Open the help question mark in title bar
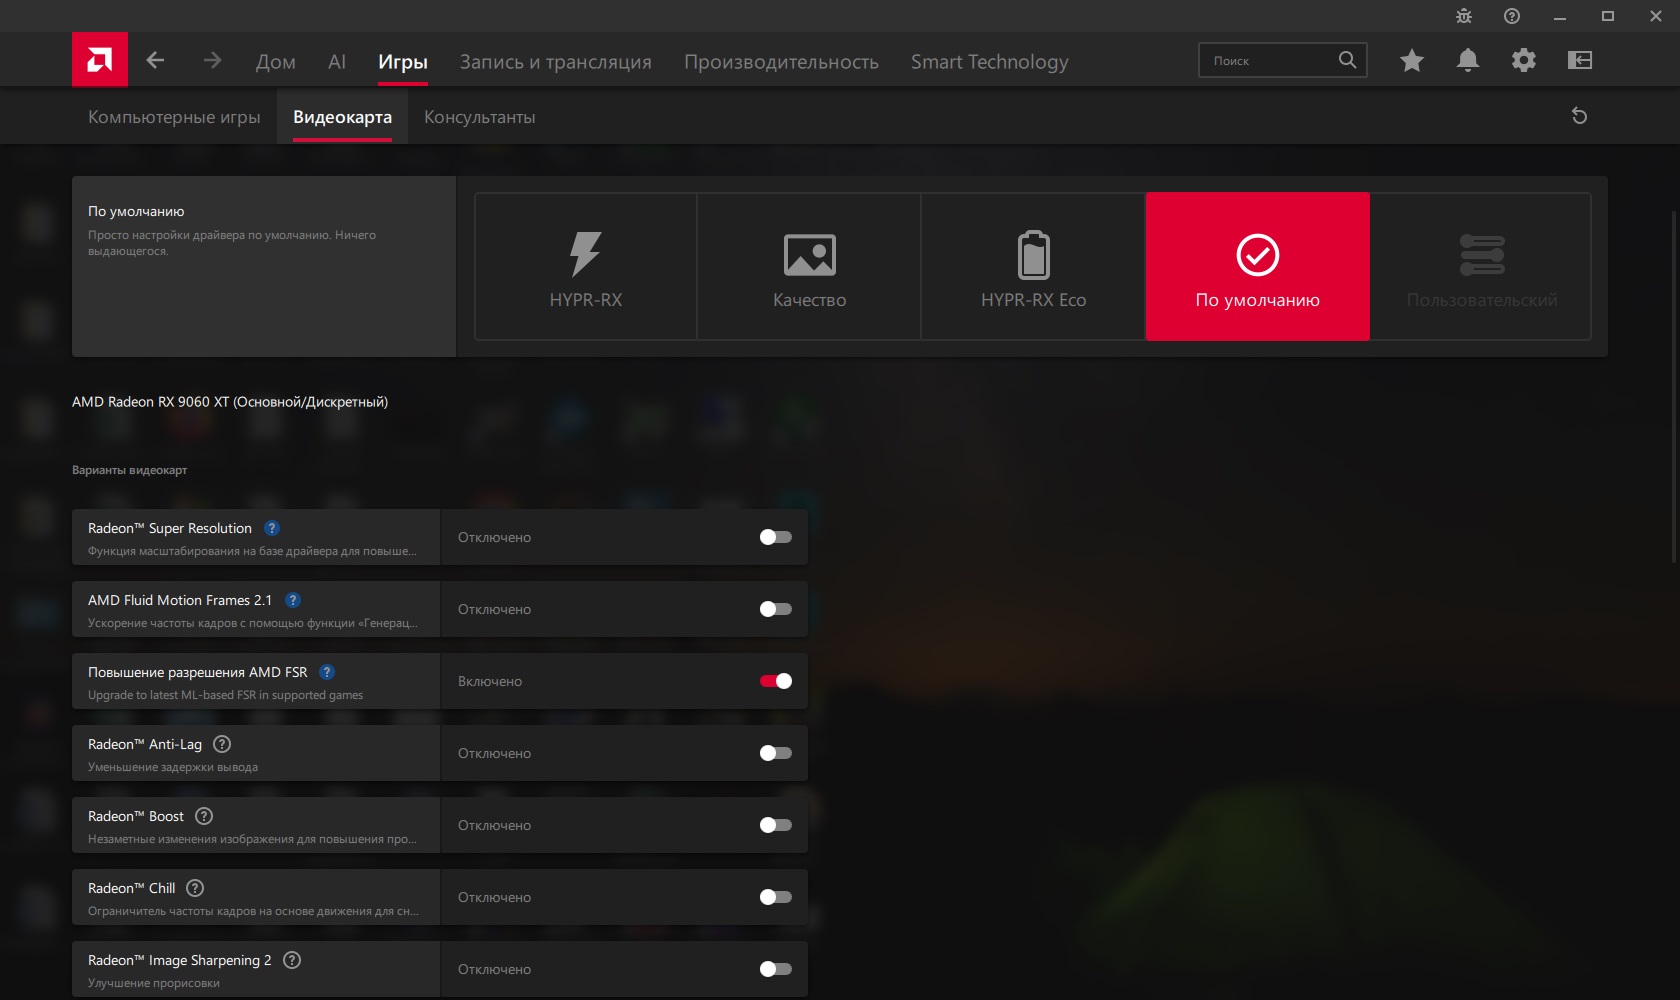 [x=1512, y=16]
